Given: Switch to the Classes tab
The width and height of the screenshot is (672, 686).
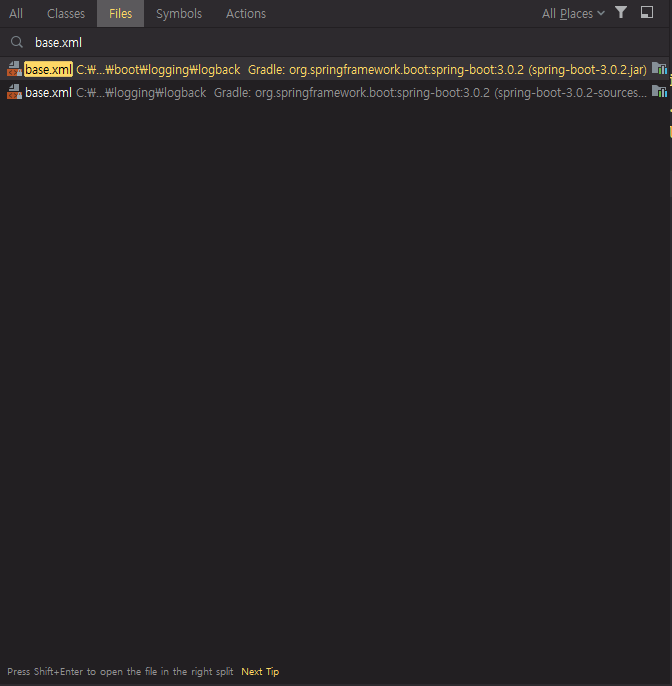Looking at the screenshot, I should click(x=66, y=14).
